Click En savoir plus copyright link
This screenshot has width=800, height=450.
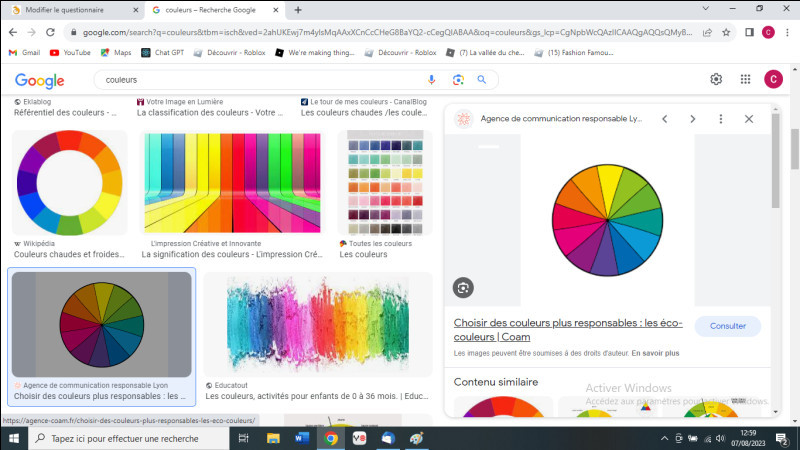pos(655,353)
